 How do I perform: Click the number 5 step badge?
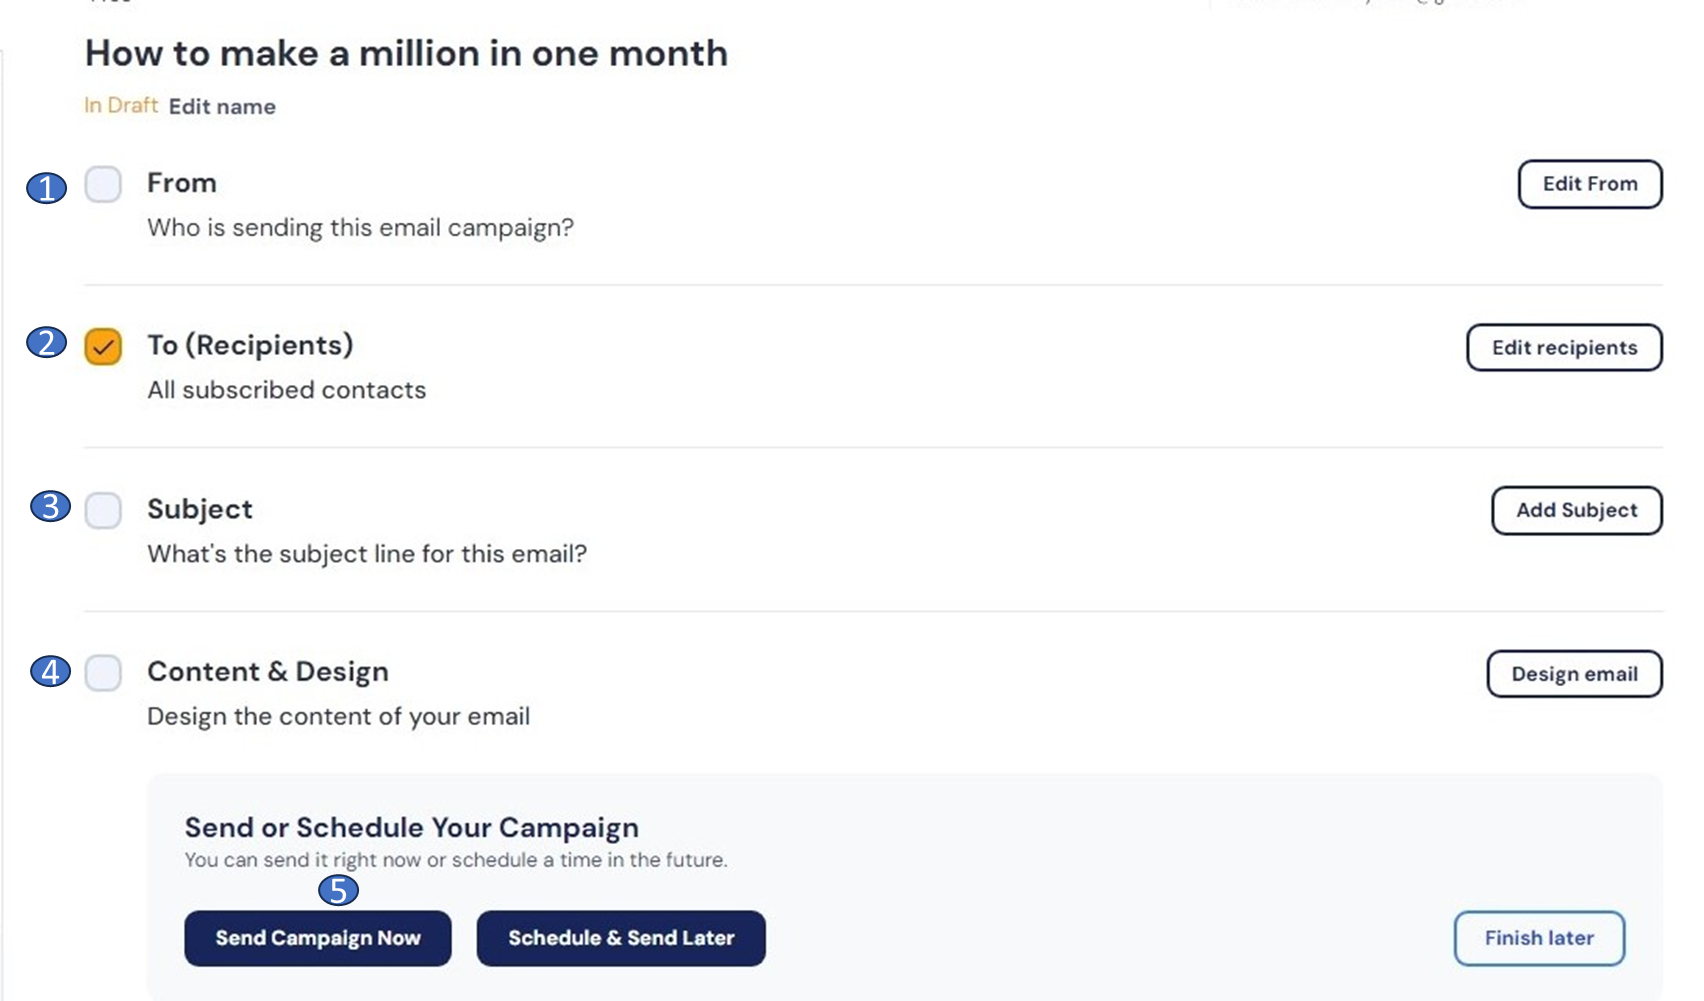338,890
